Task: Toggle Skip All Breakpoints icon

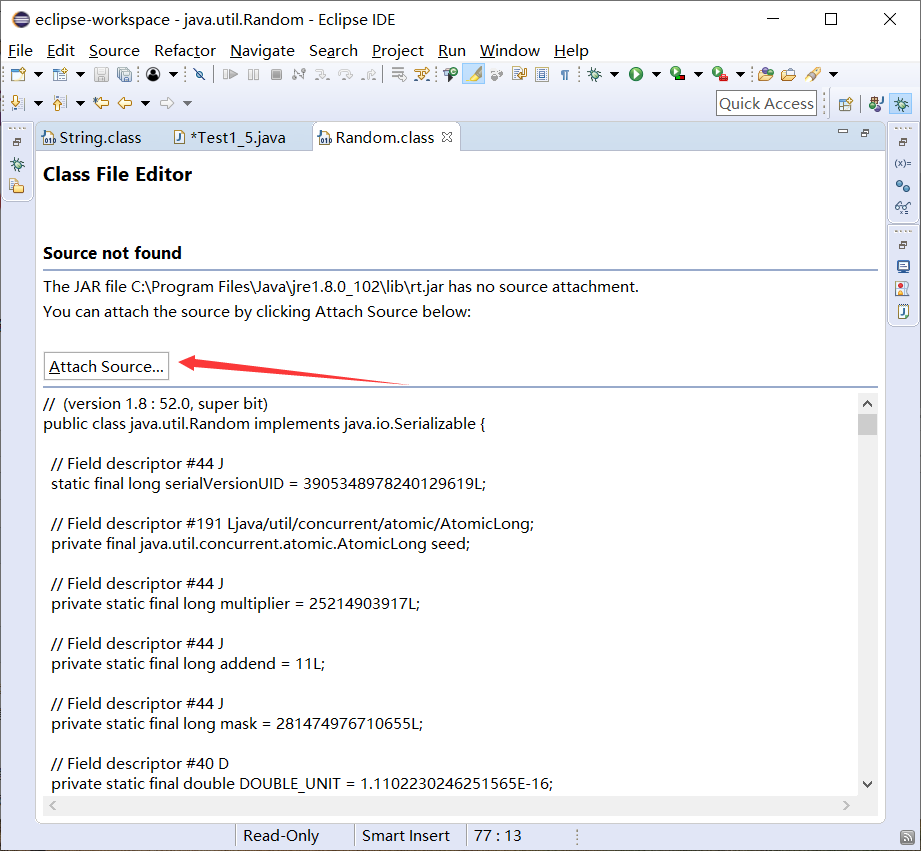Action: (200, 74)
